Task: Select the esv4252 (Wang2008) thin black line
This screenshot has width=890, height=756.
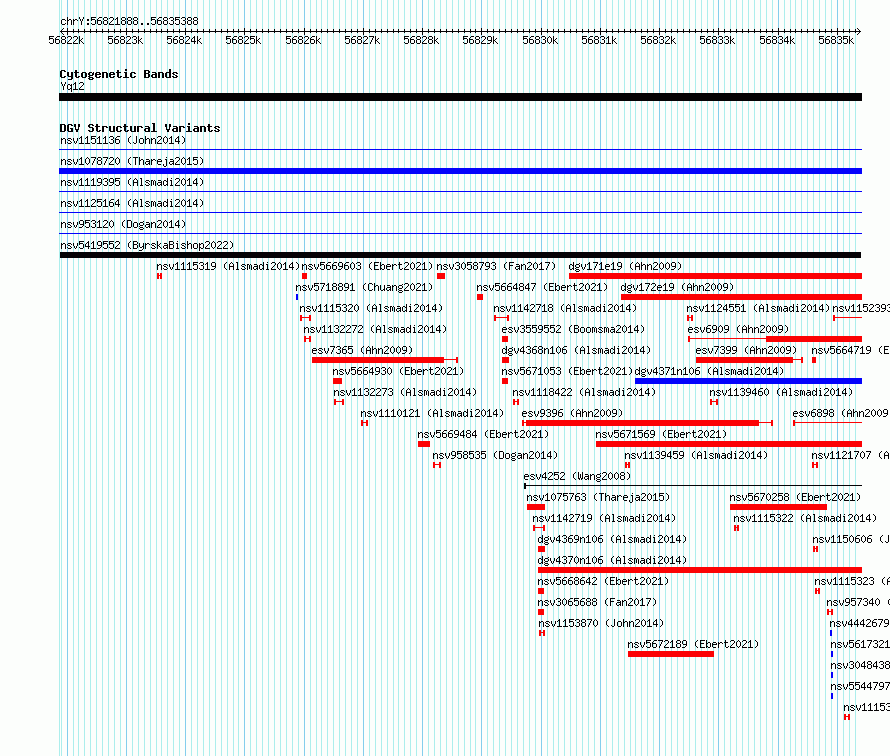Action: [693, 486]
